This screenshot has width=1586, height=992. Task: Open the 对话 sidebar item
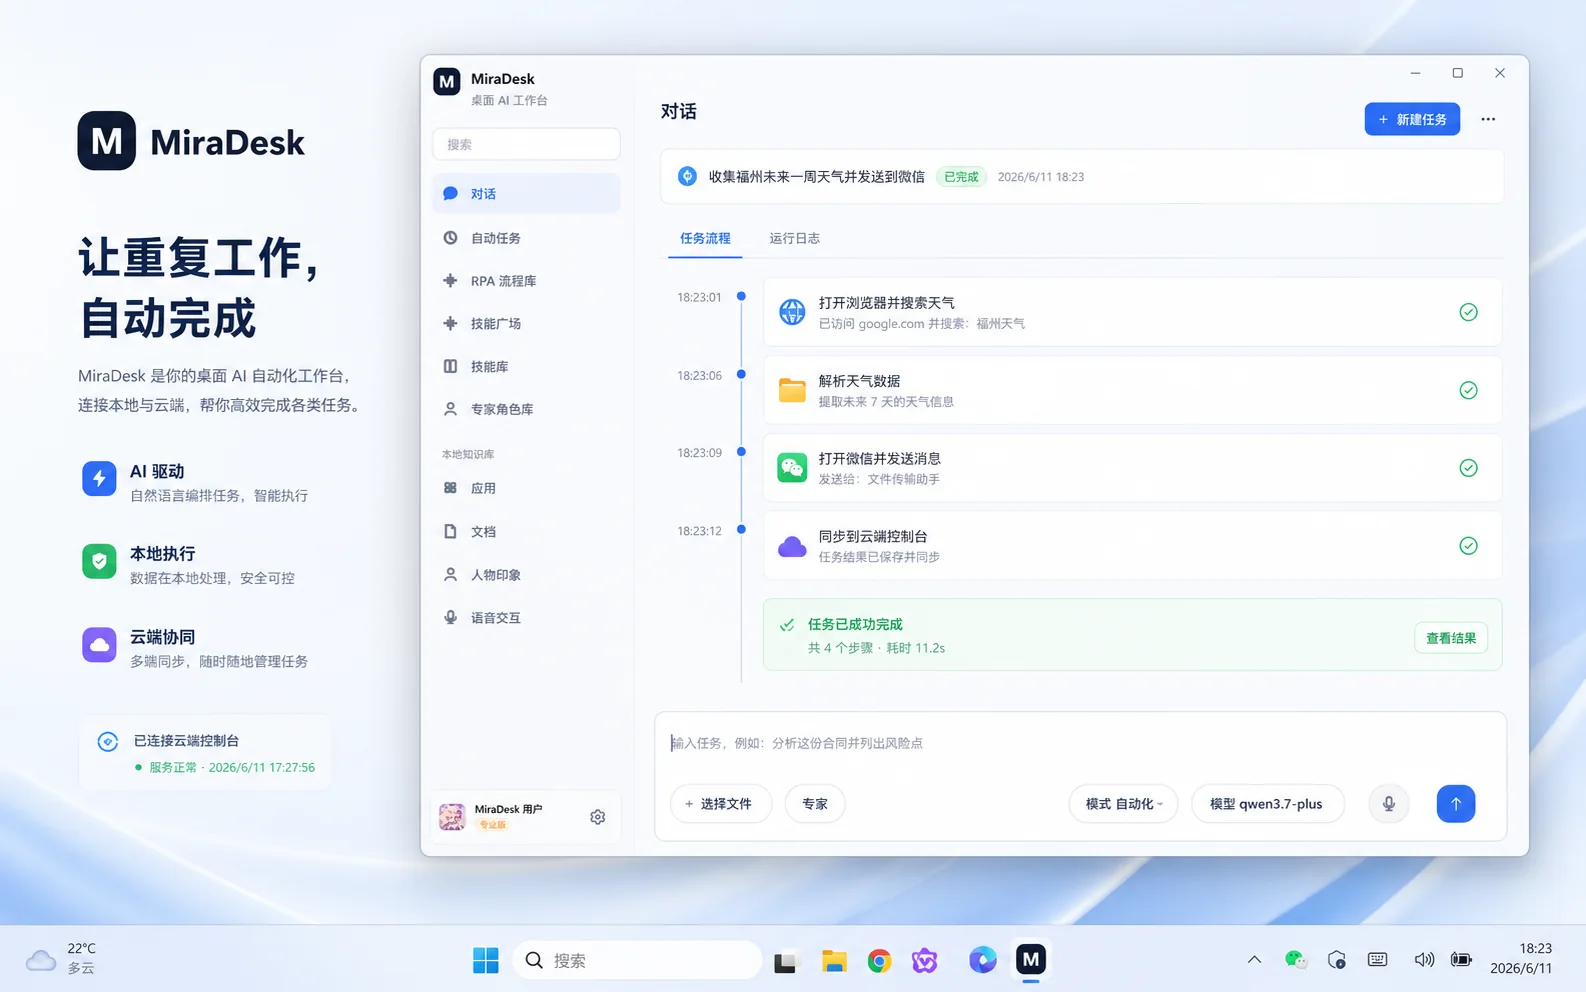(526, 194)
